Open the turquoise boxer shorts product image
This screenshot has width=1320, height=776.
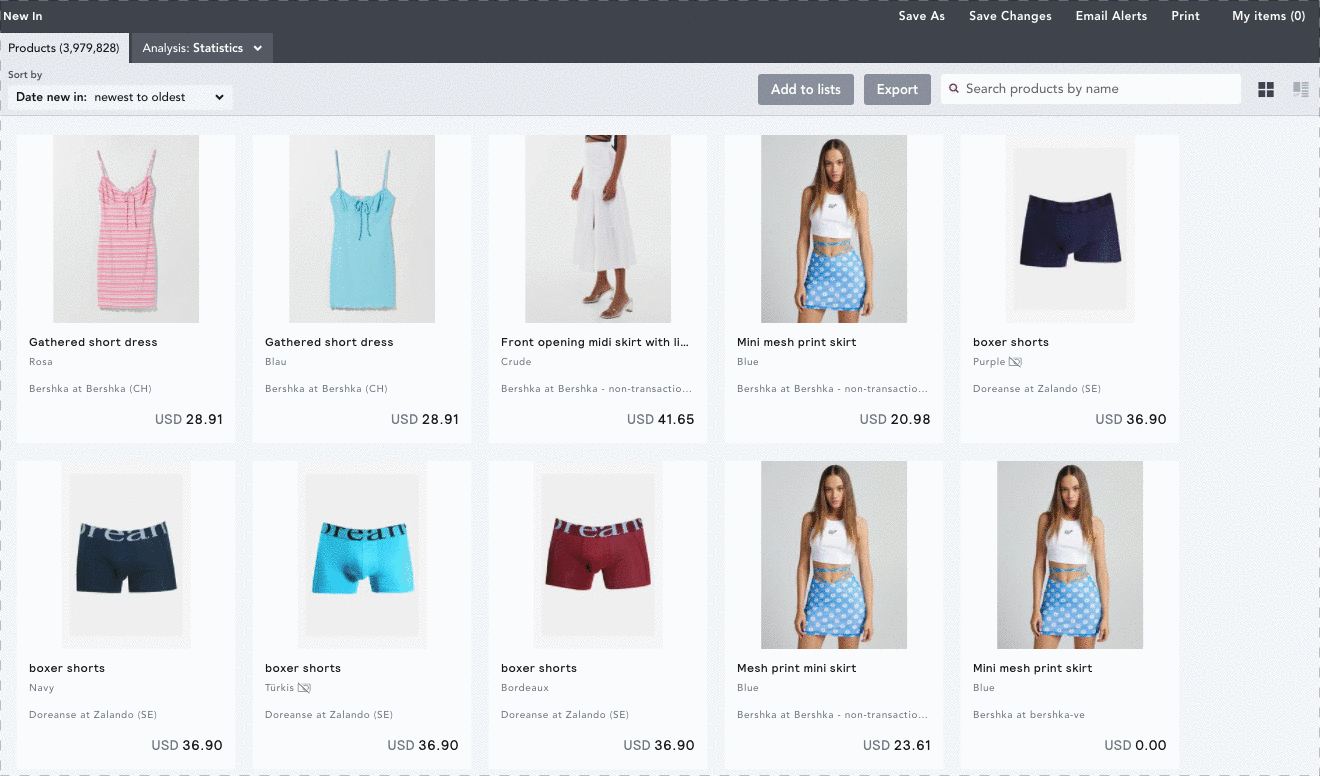(362, 555)
